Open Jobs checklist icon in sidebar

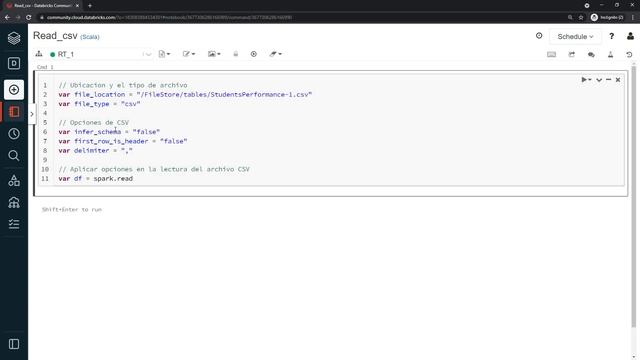(14, 224)
